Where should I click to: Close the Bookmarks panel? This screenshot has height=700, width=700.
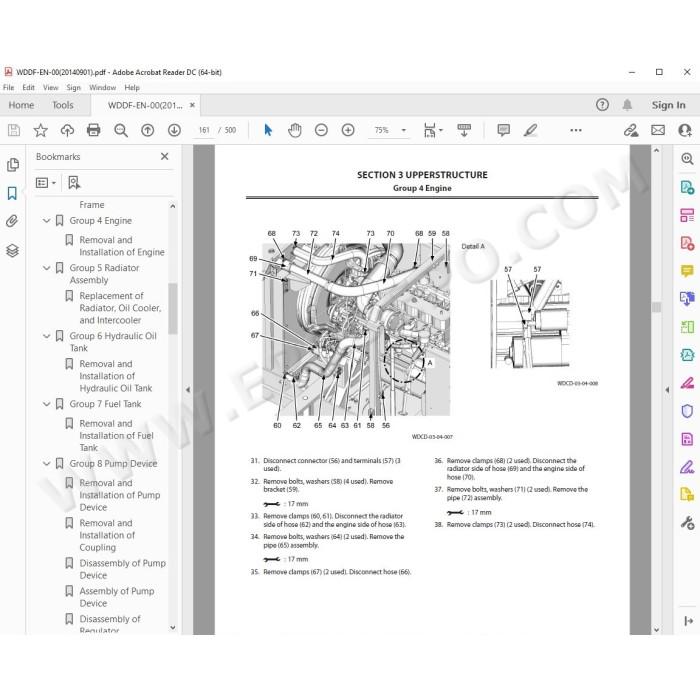coord(165,156)
